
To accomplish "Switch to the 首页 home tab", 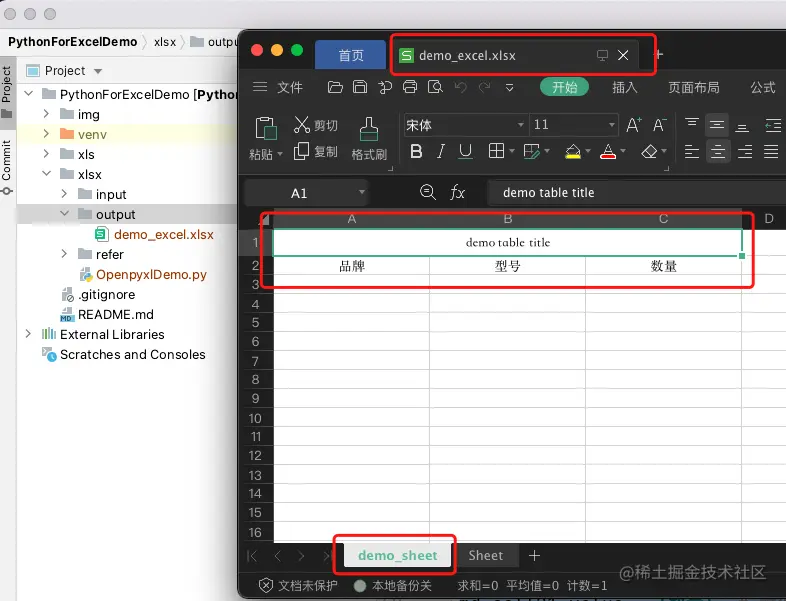I will 350,55.
